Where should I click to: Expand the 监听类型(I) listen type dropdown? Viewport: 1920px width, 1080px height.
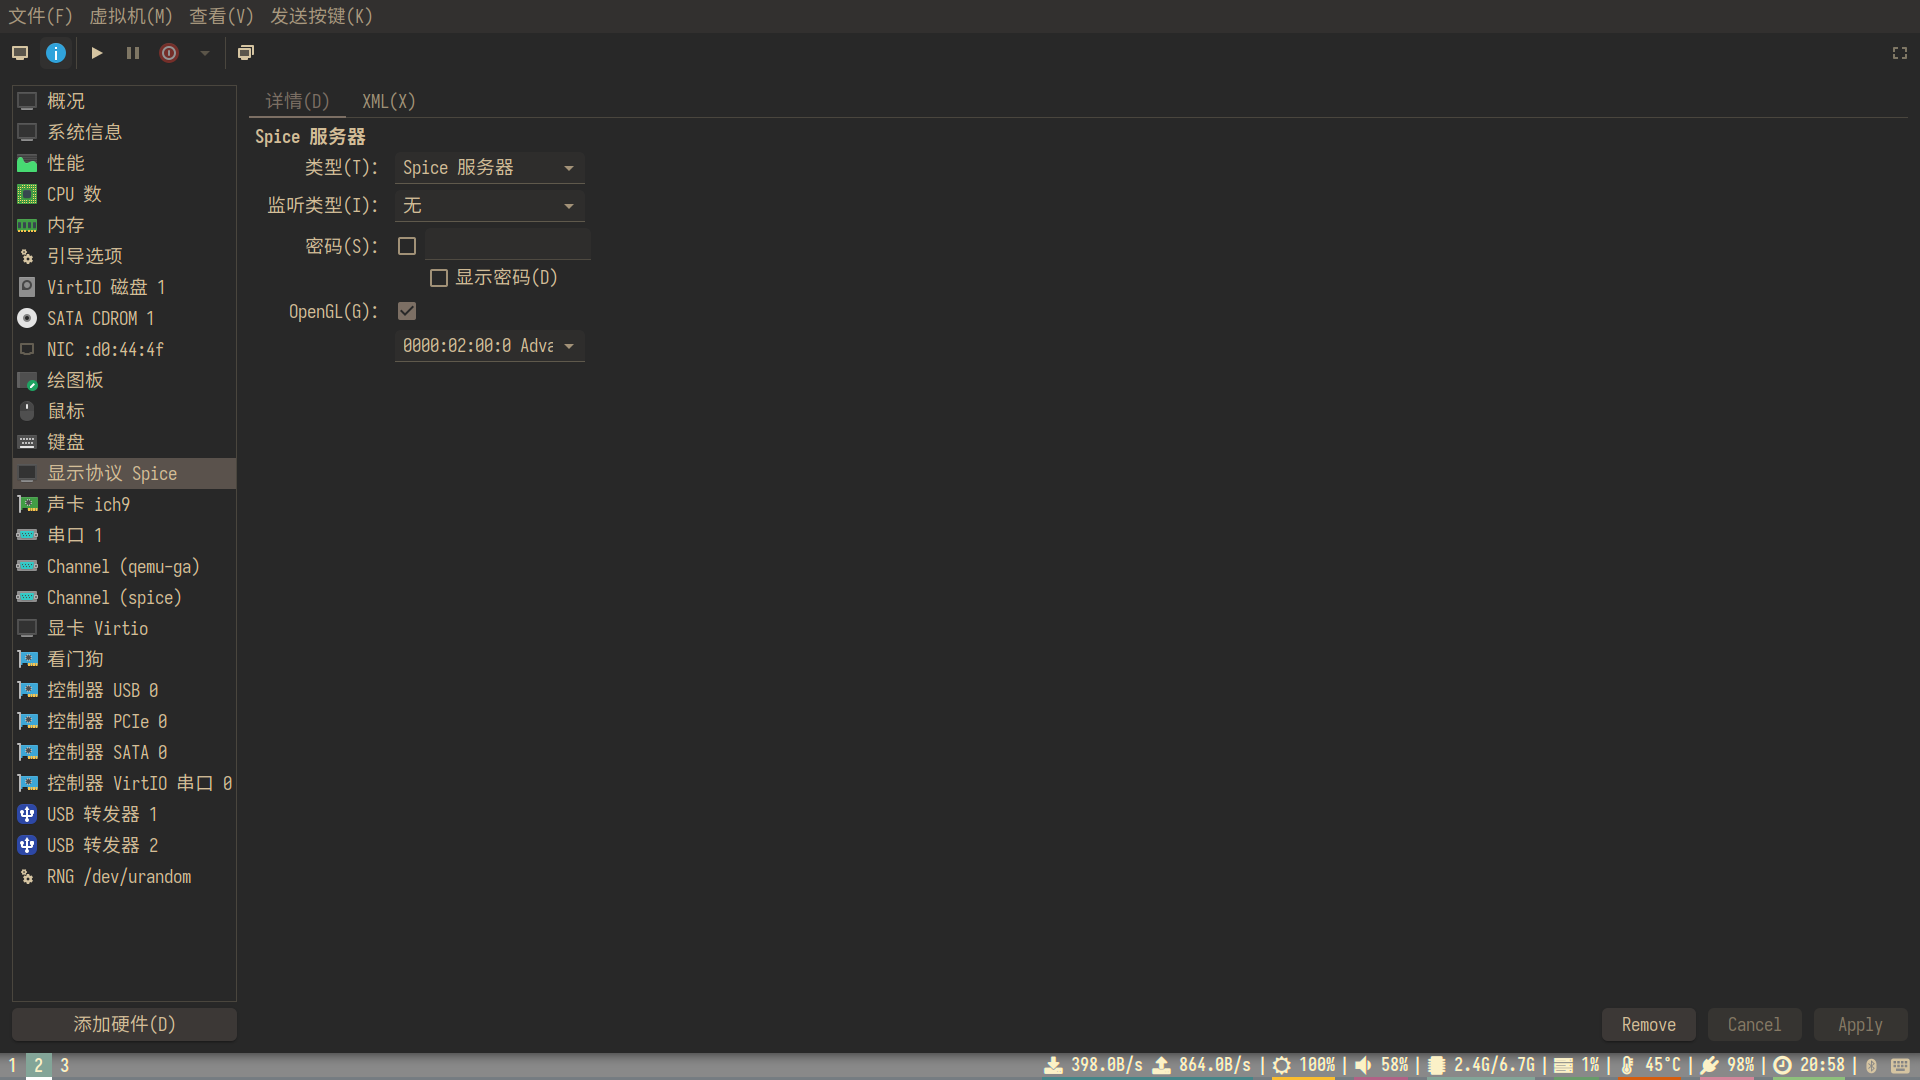489,206
